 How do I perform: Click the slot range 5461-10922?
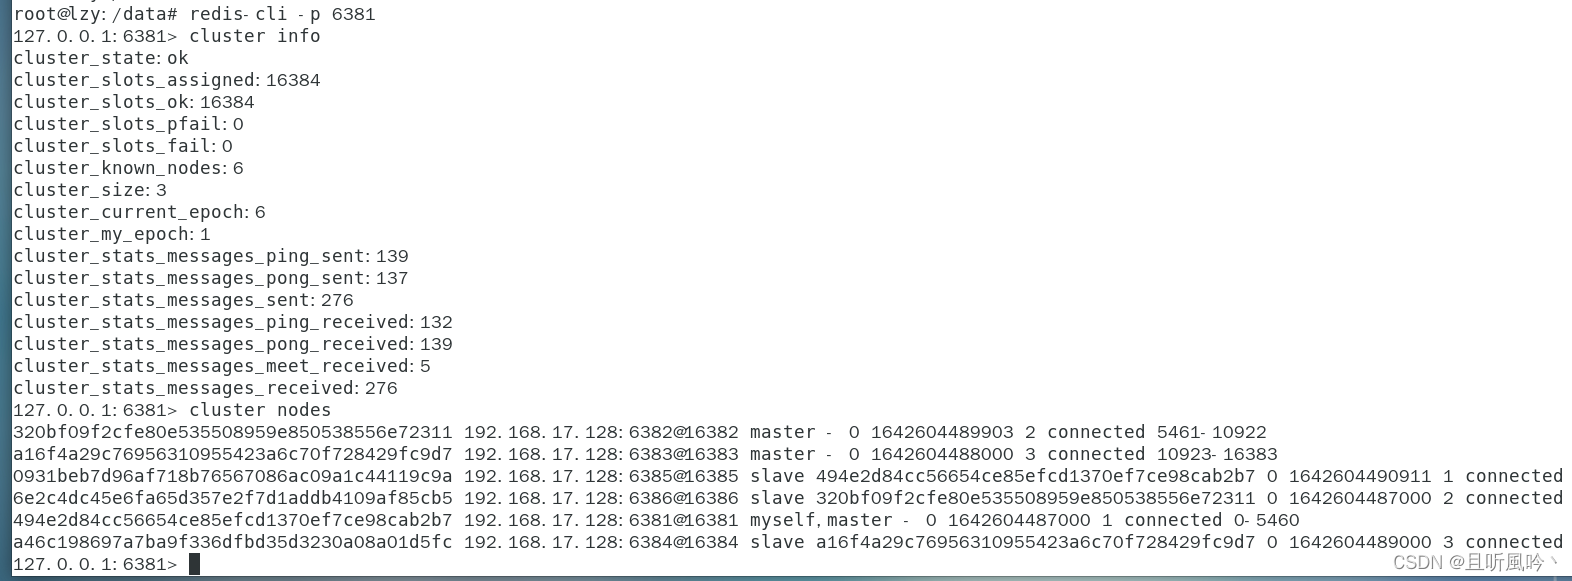click(1212, 432)
